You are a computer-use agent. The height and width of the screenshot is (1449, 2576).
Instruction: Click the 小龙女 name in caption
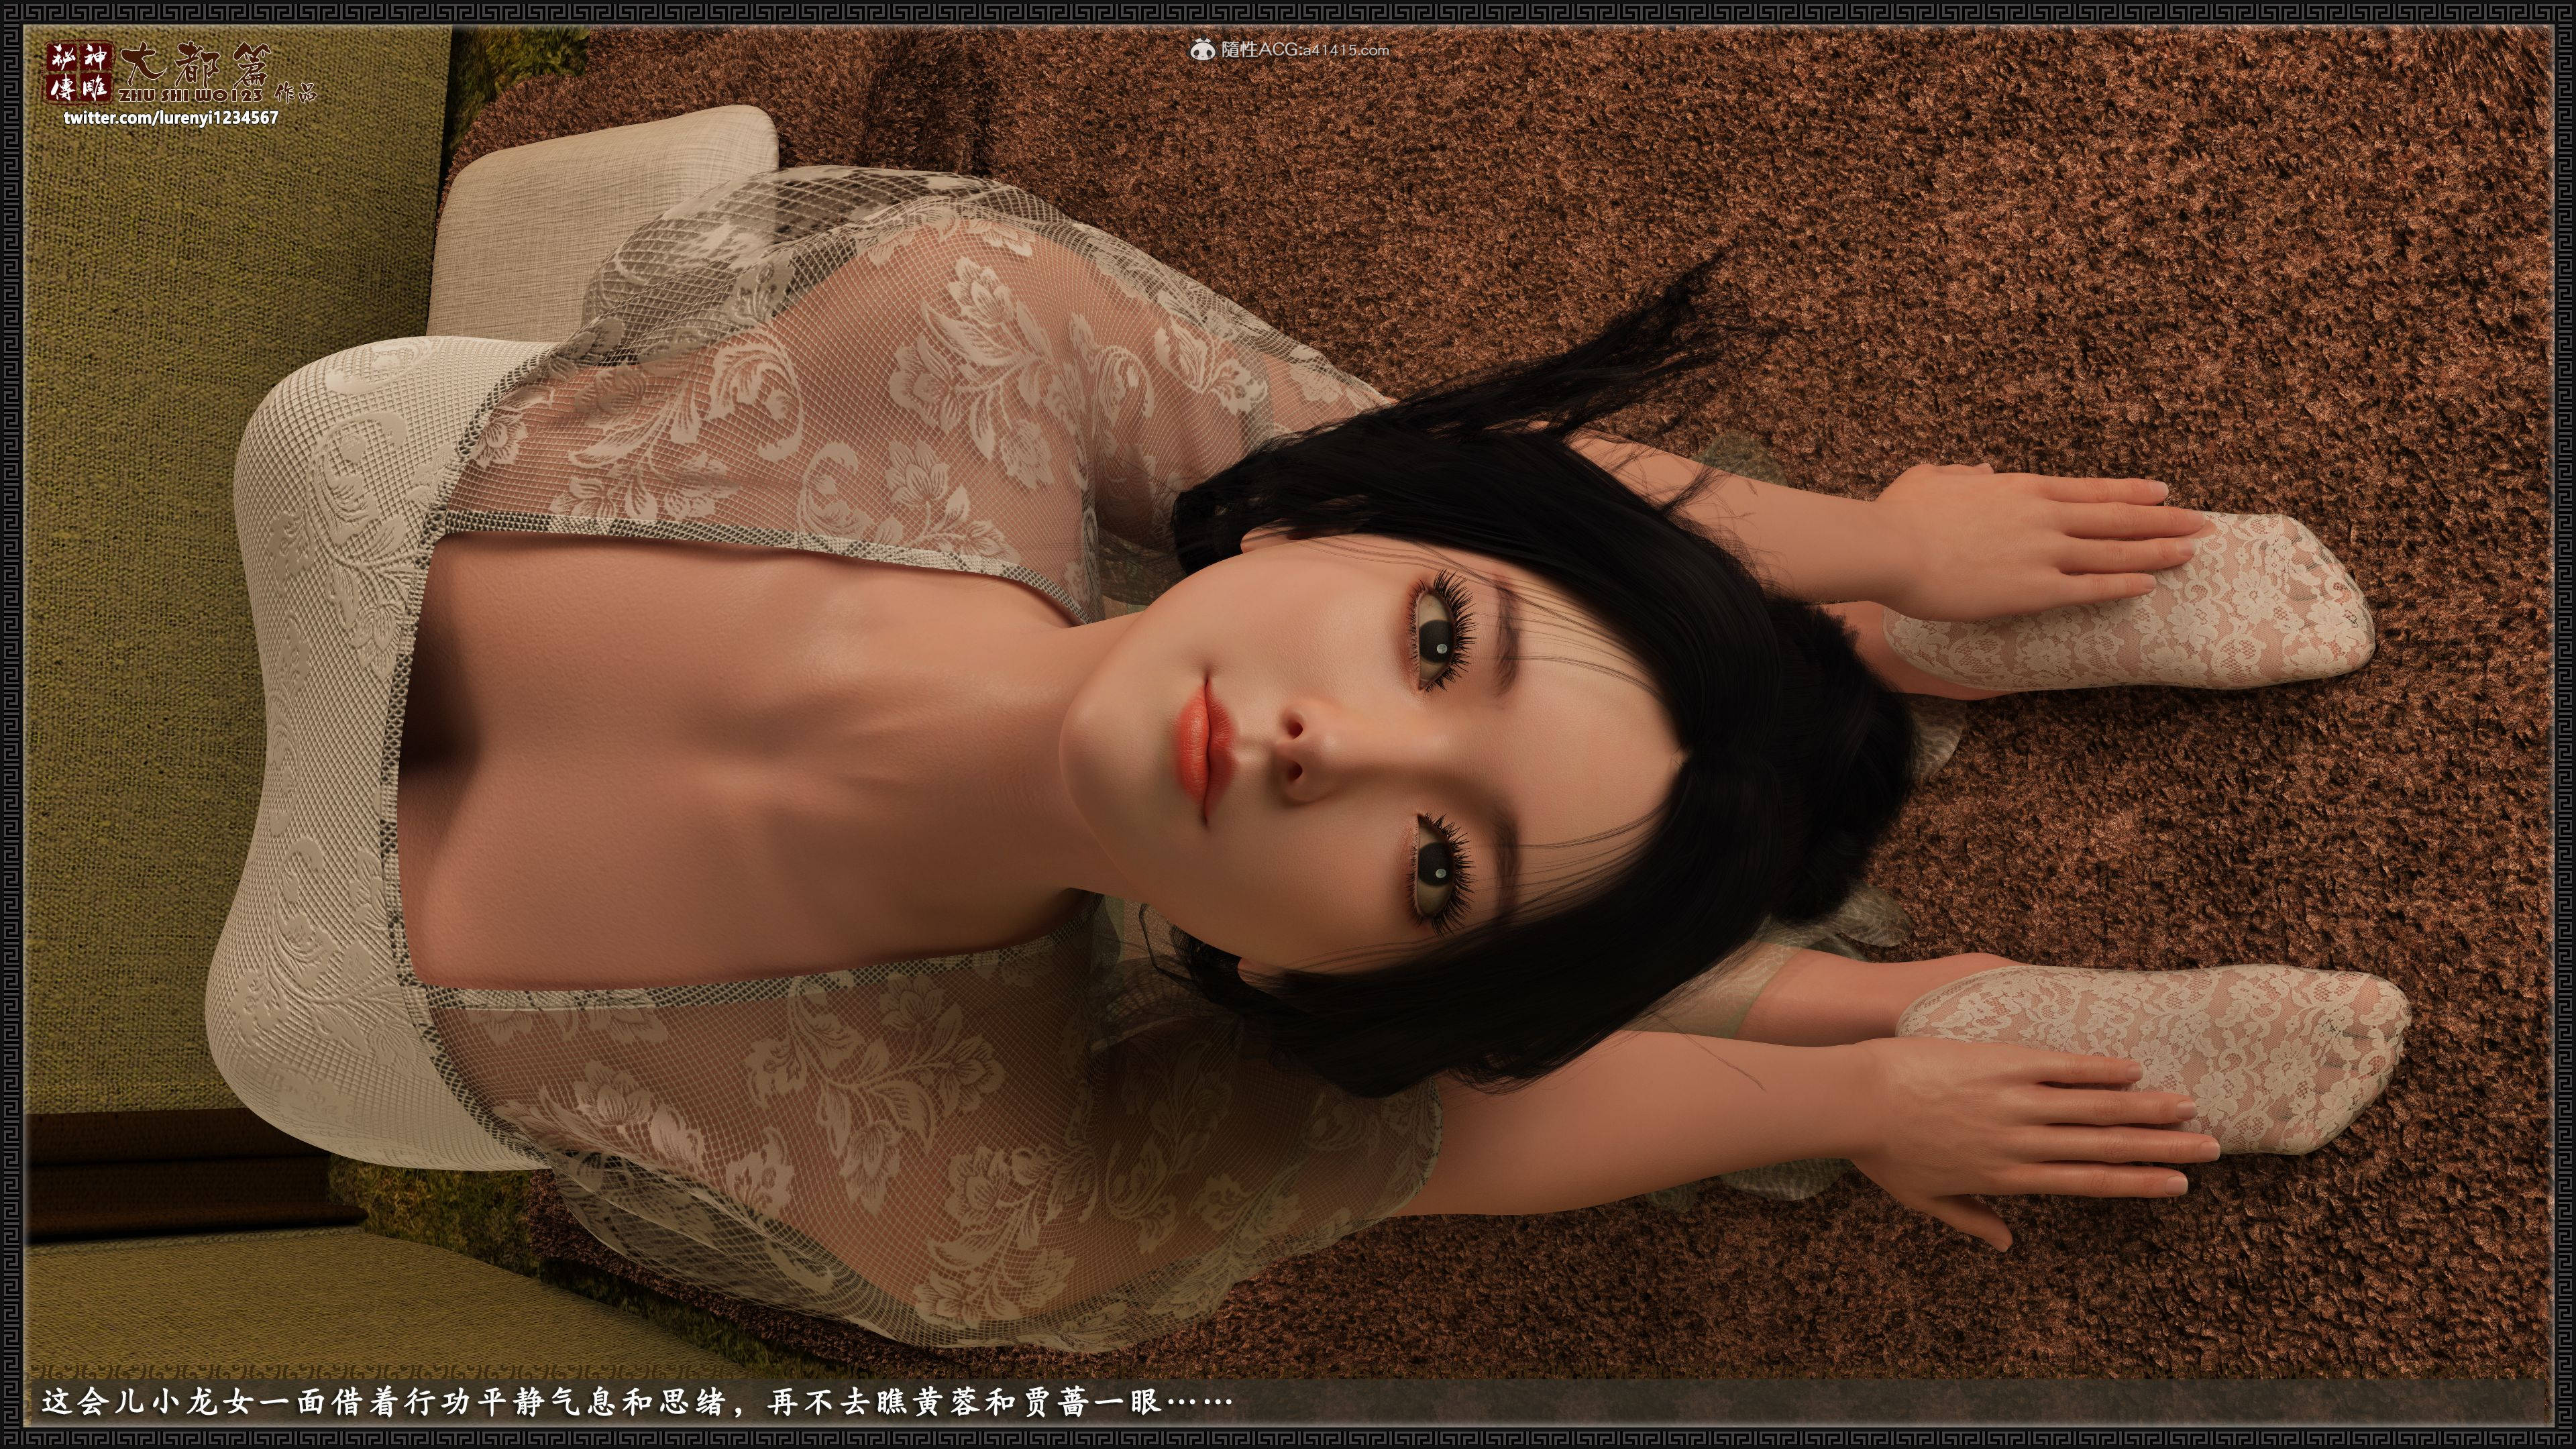[x=203, y=1403]
